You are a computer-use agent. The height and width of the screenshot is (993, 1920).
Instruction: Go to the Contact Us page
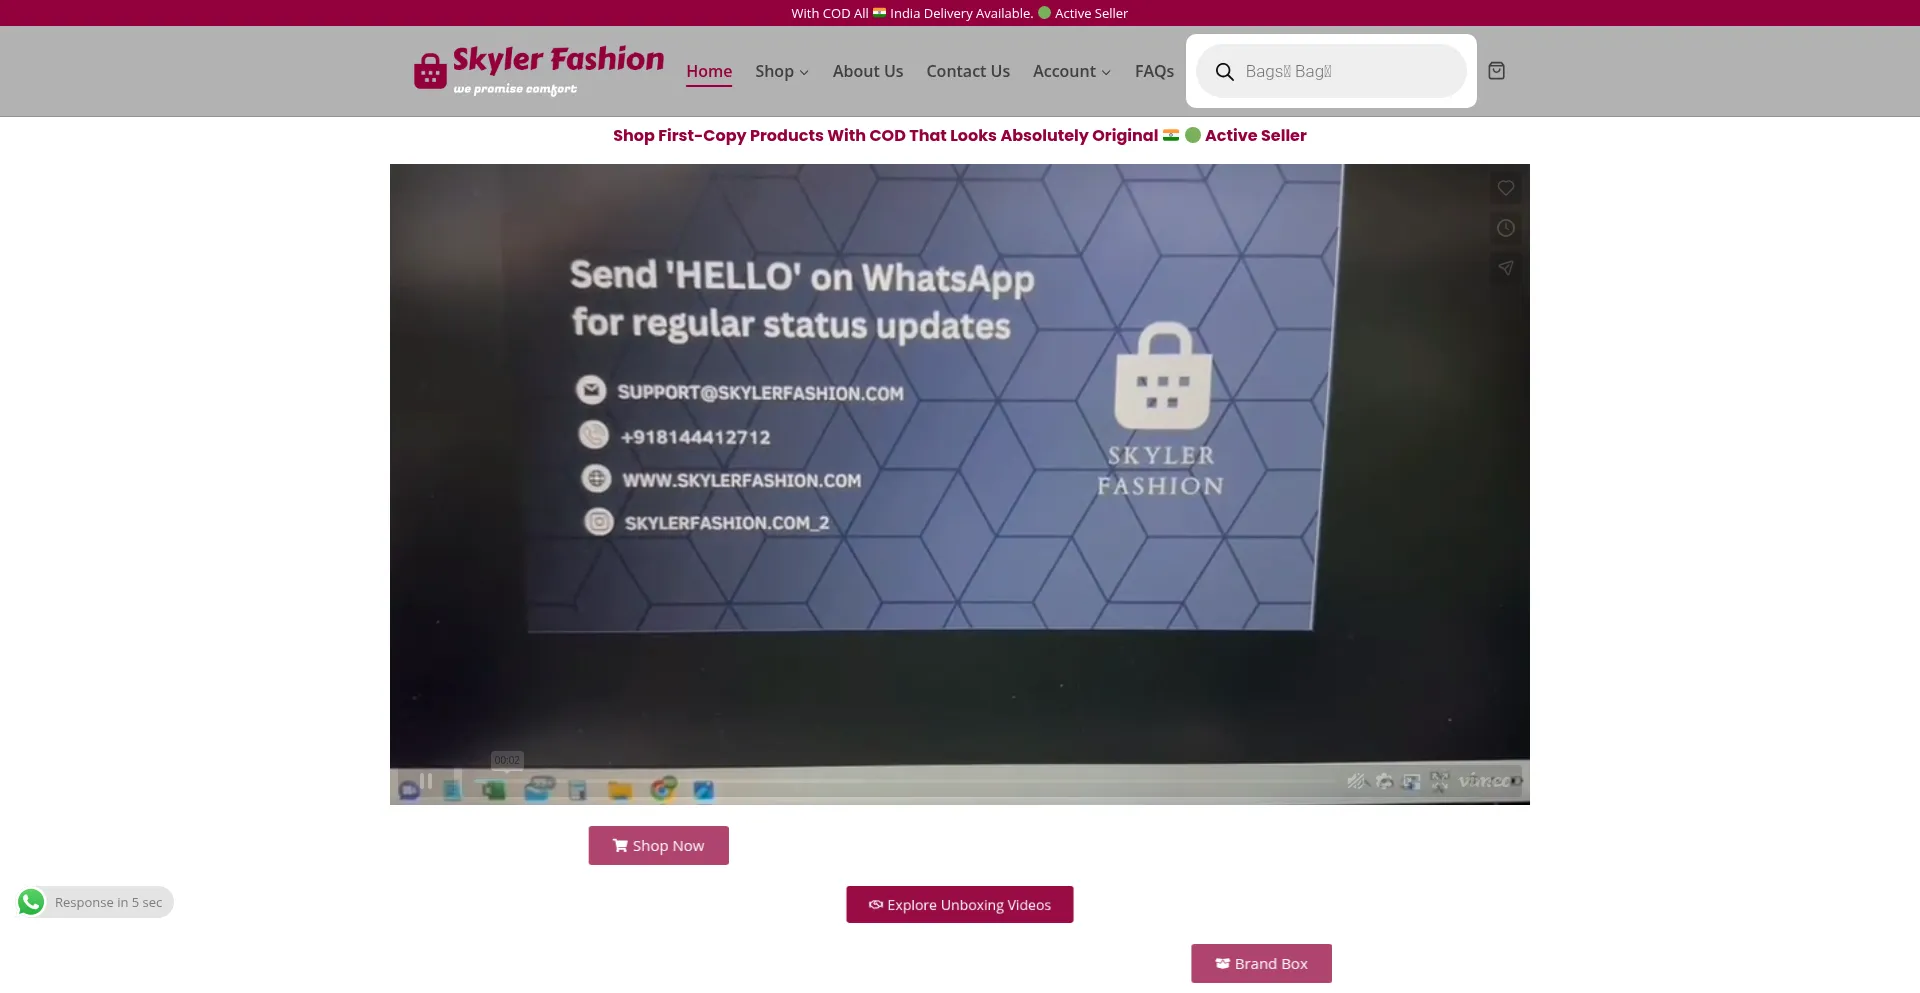tap(967, 71)
